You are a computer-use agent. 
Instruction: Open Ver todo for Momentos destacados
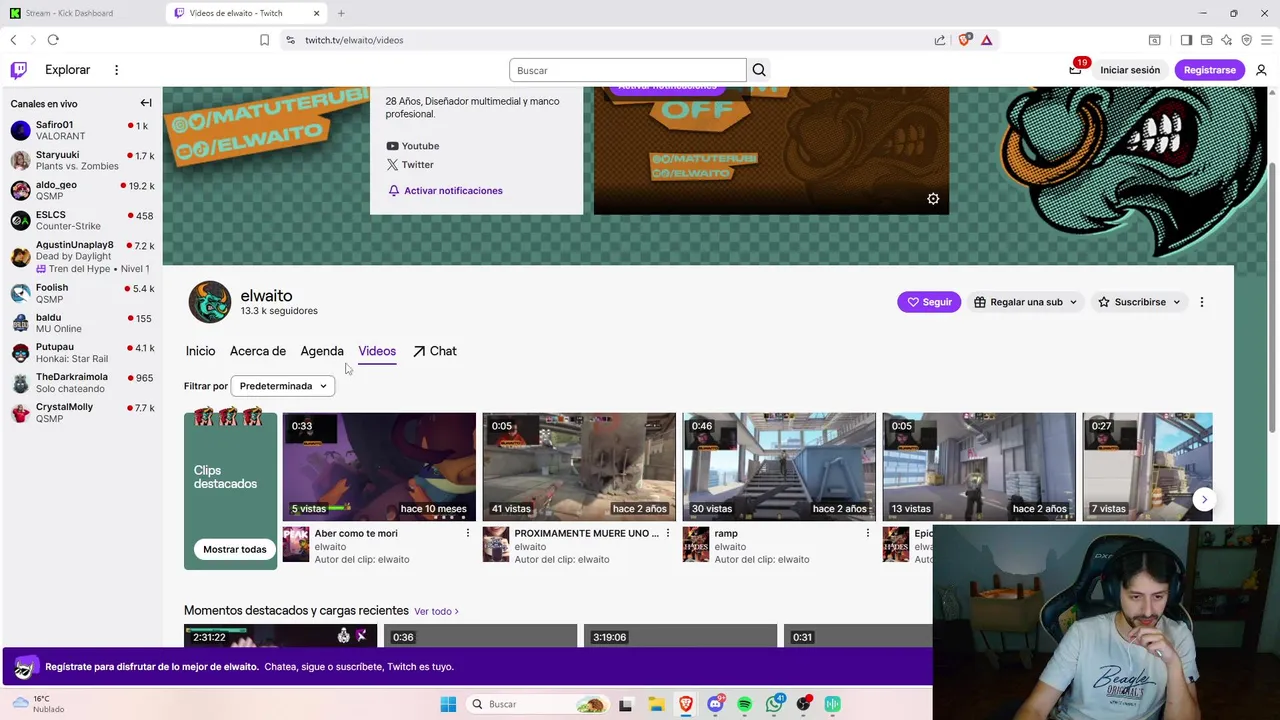(436, 611)
